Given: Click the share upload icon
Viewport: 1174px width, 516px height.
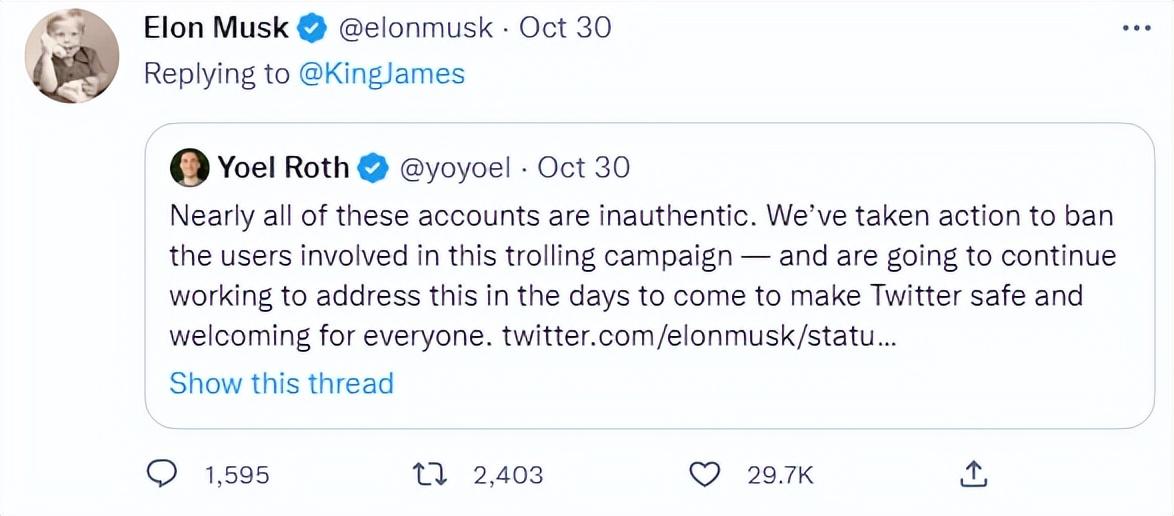Looking at the screenshot, I should tap(973, 474).
